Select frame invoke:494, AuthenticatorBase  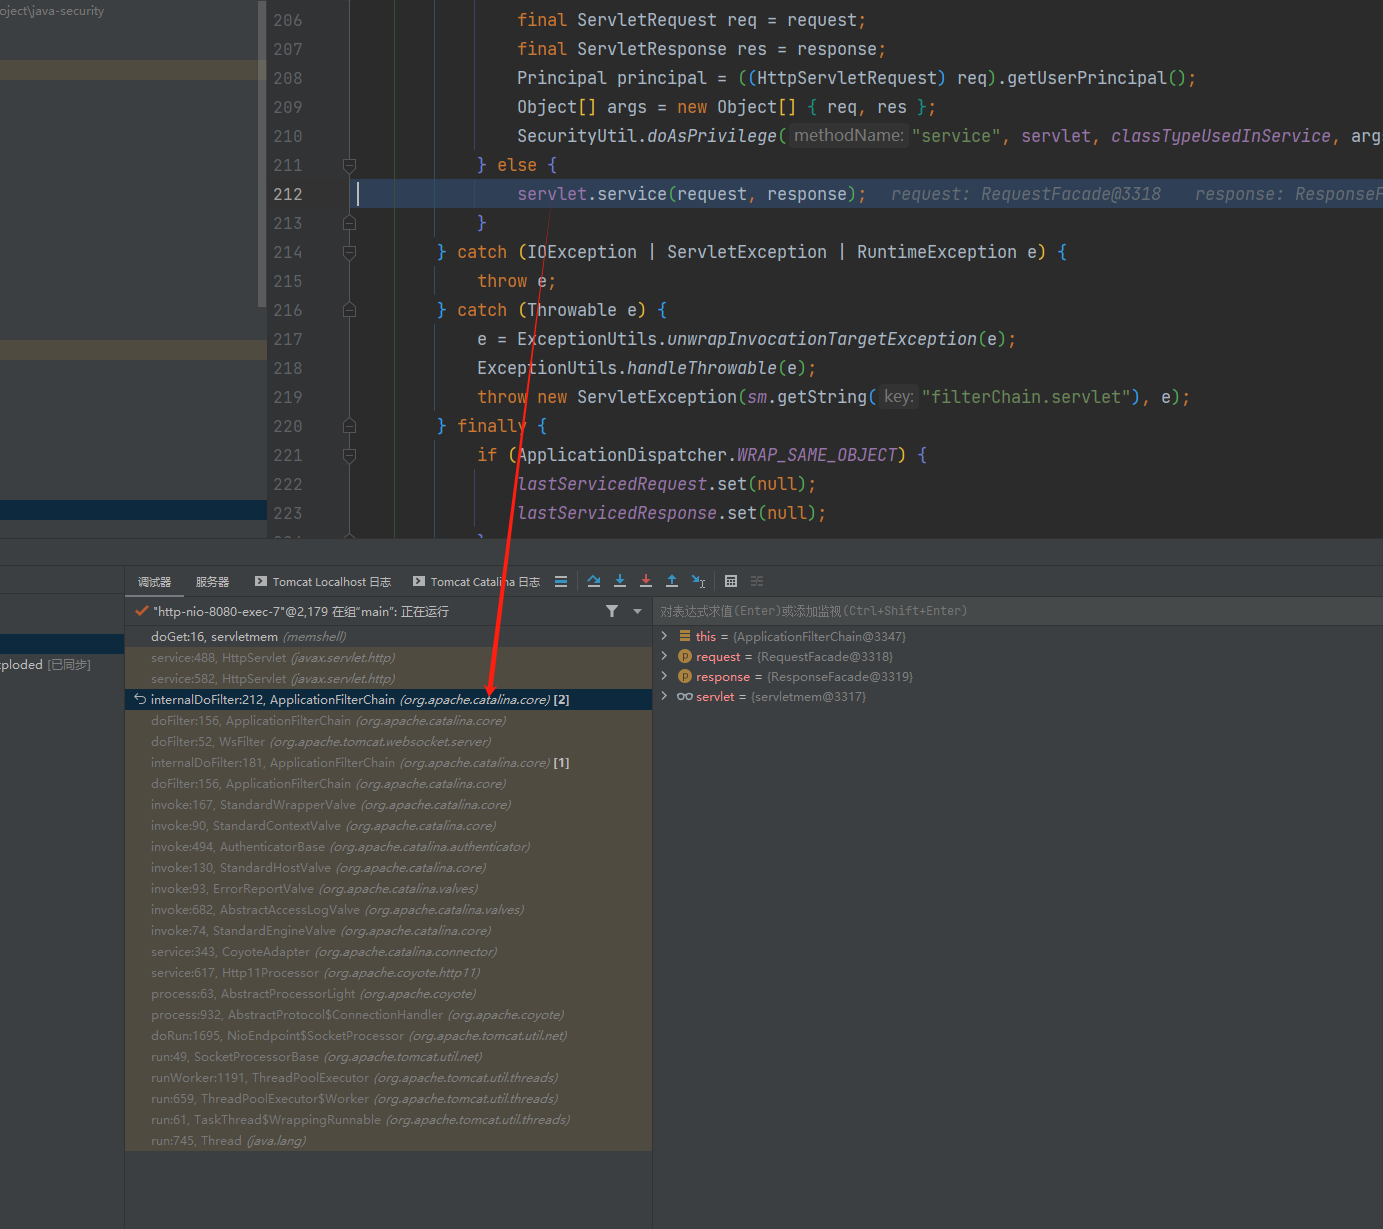click(x=388, y=847)
